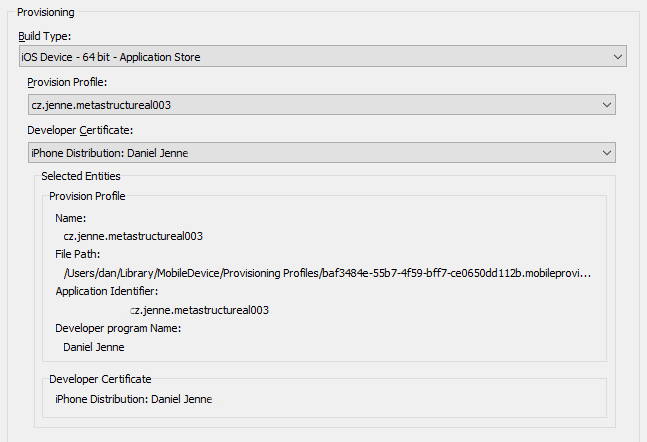Image resolution: width=647 pixels, height=442 pixels.
Task: Click the Provision Profile label above the combo box
Action: click(67, 82)
